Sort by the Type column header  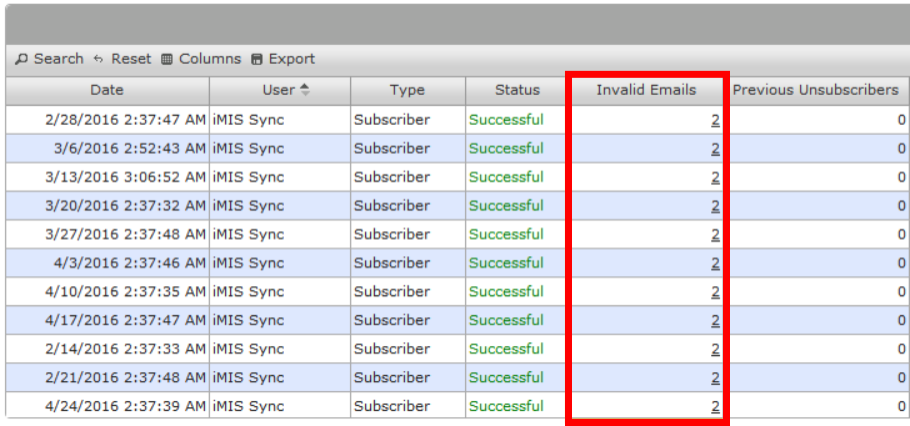coord(407,90)
